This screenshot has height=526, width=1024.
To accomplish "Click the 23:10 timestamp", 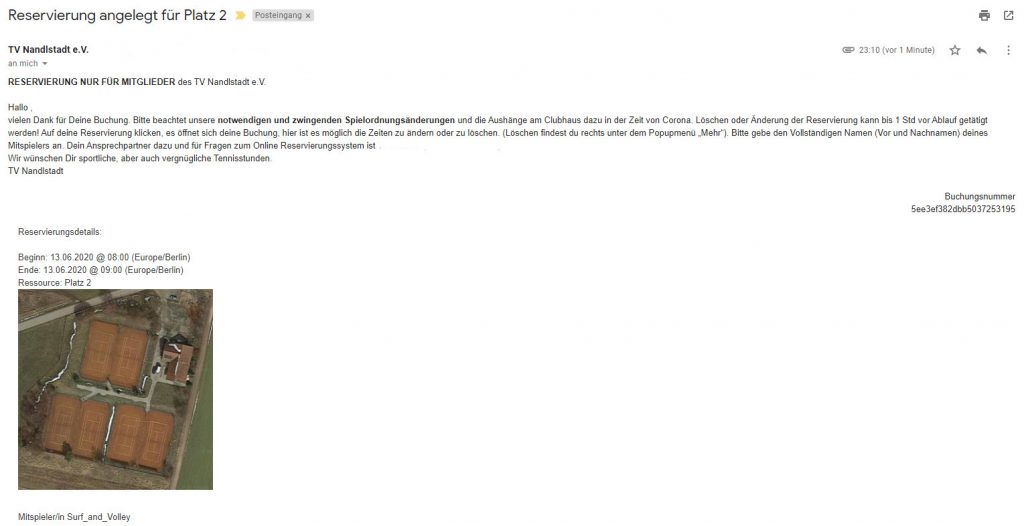I will [x=897, y=50].
